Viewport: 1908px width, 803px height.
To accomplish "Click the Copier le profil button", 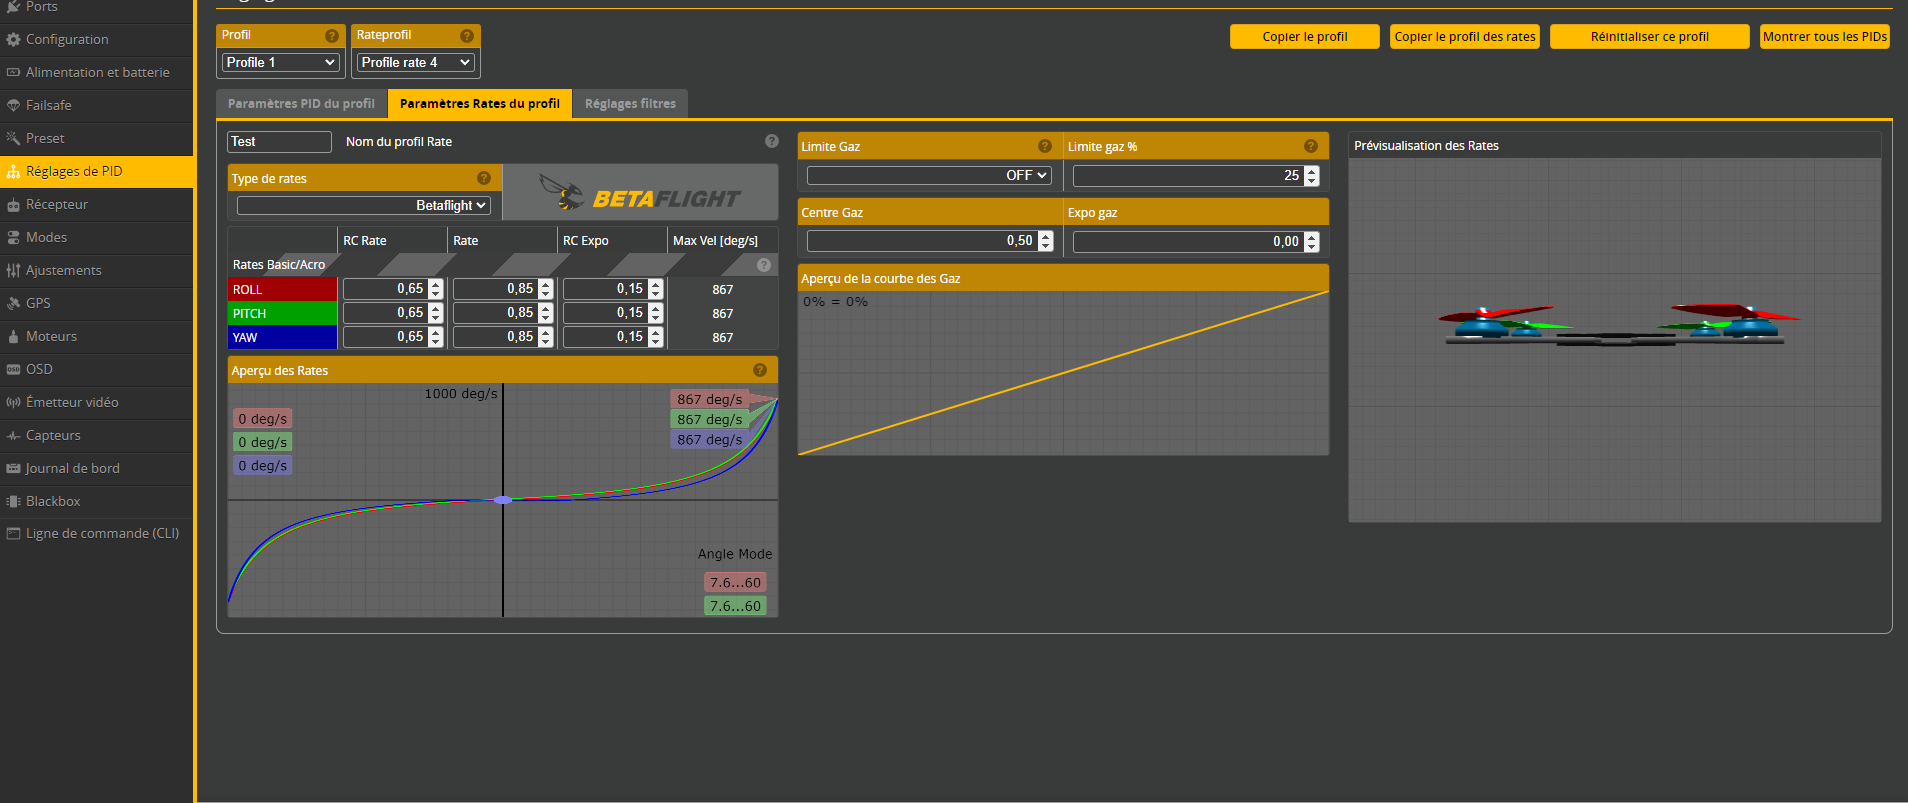I will 1304,37.
